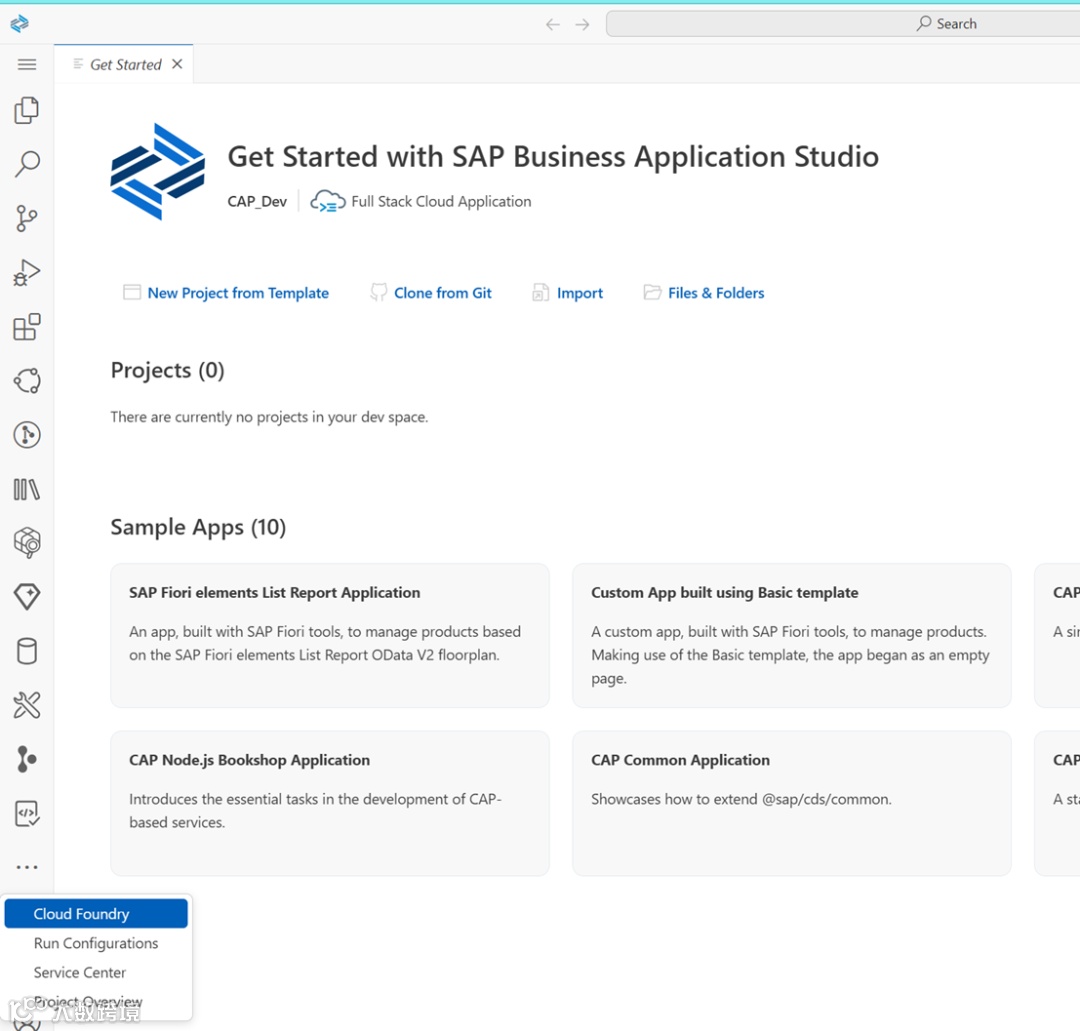Choose Service Center from the menu
Viewport: 1080px width, 1031px height.
80,972
